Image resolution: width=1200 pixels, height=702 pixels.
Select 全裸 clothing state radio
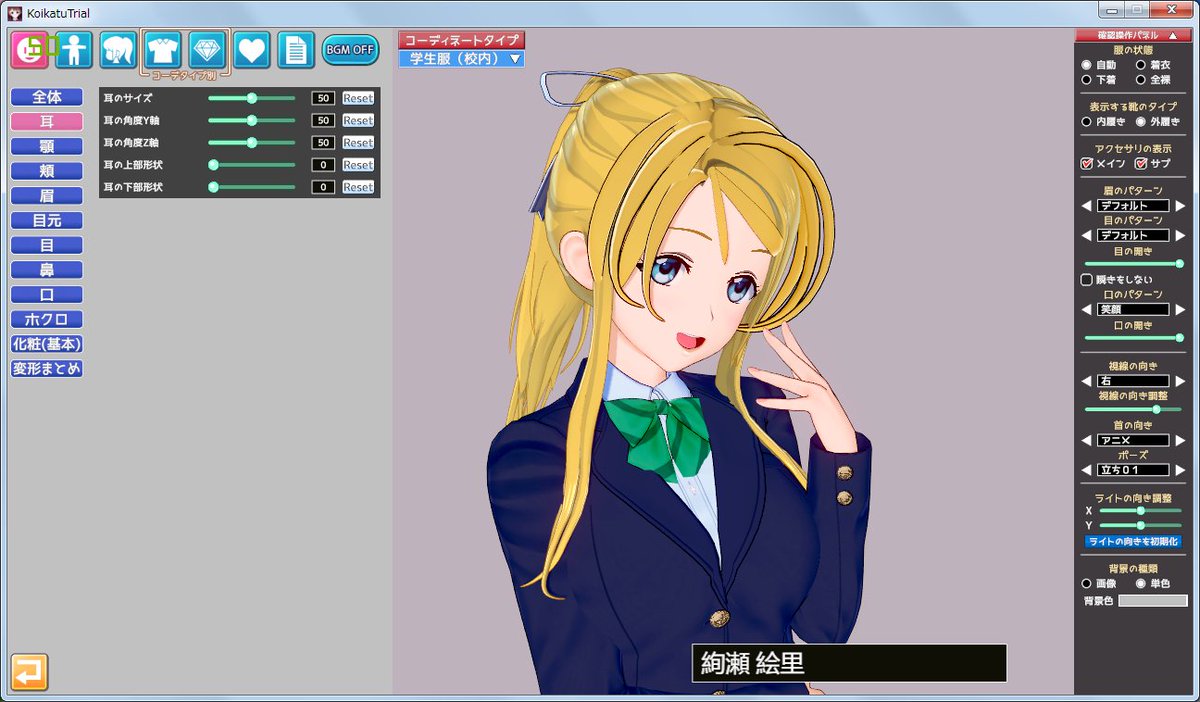[1141, 79]
